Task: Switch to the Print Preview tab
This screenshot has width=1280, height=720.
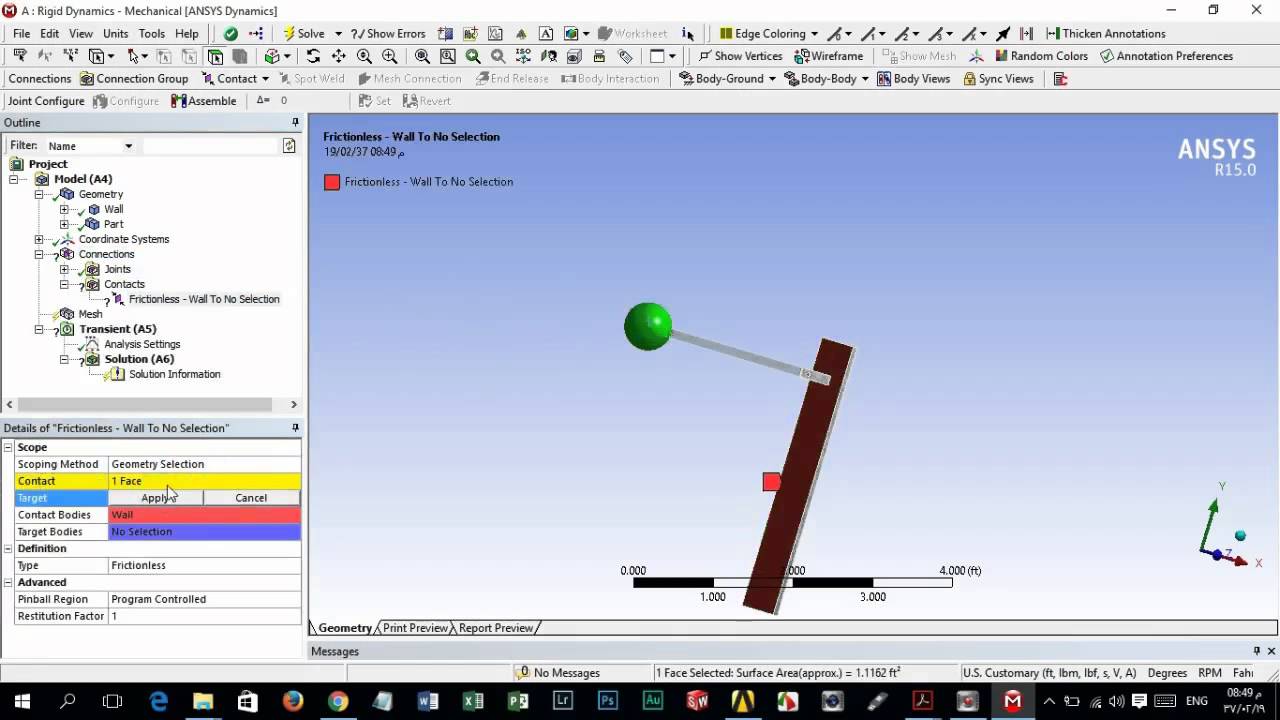Action: [x=415, y=628]
